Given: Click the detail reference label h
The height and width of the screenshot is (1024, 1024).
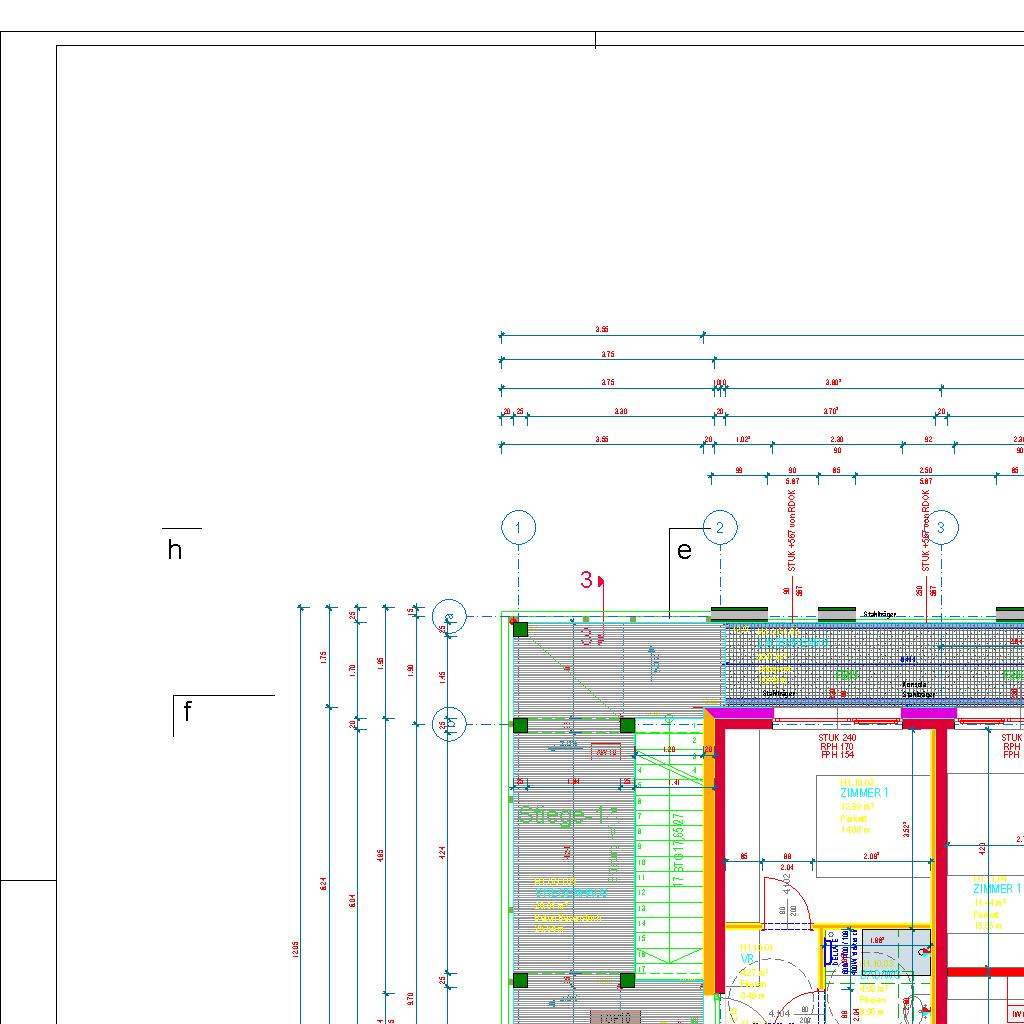Looking at the screenshot, I should pyautogui.click(x=175, y=549).
